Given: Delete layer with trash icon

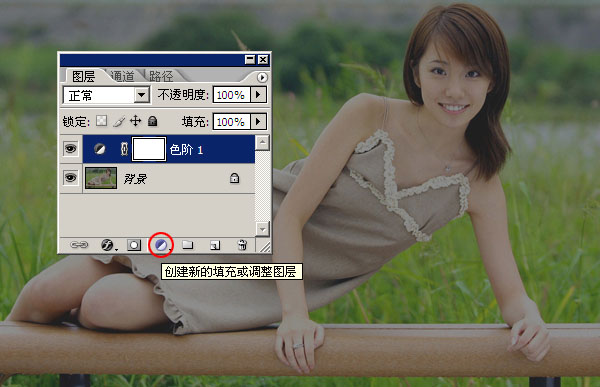Looking at the screenshot, I should pos(242,245).
